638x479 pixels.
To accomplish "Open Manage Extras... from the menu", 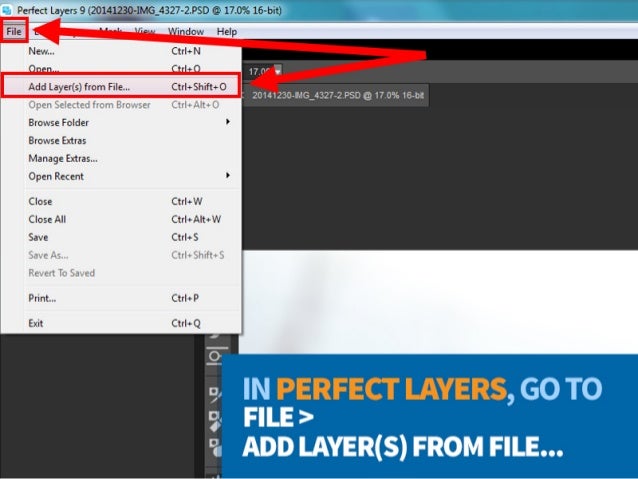I will click(x=121, y=158).
